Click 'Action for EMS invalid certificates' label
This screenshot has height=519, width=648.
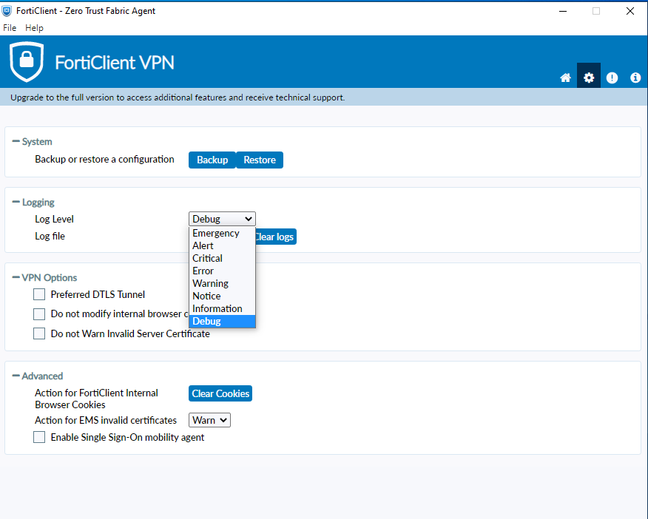(x=106, y=420)
